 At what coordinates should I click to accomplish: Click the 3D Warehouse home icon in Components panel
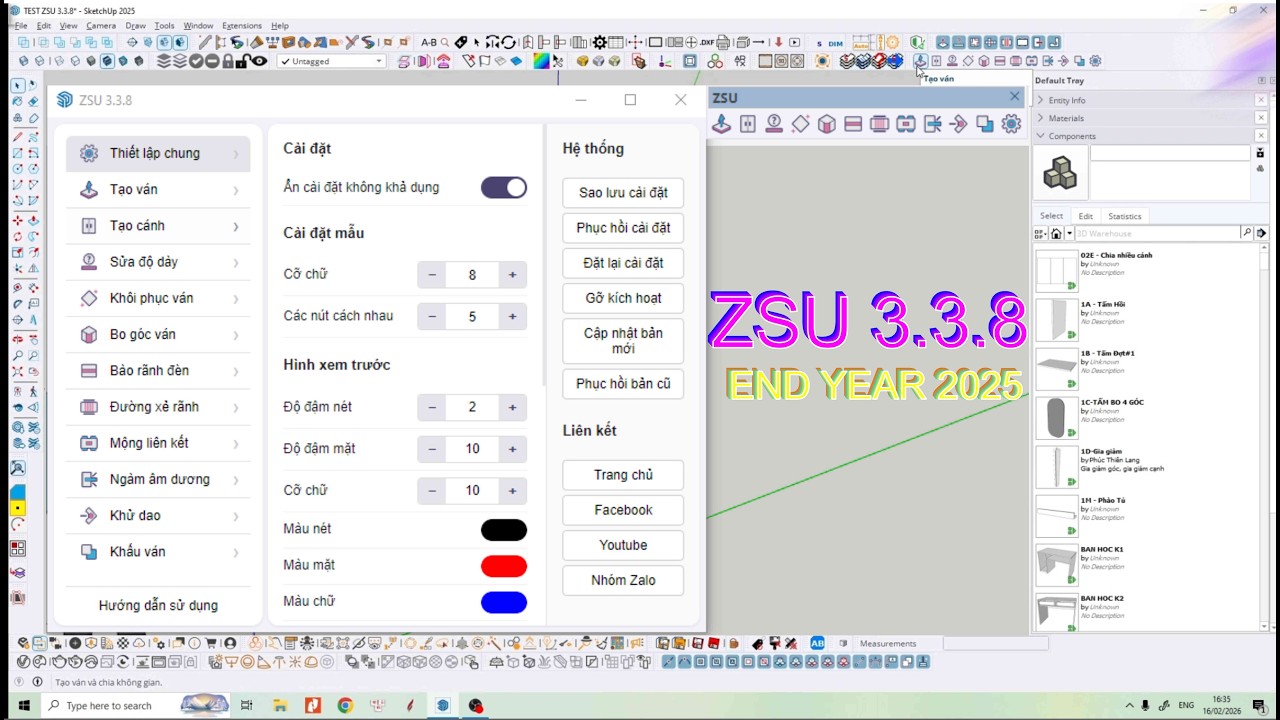[1056, 233]
